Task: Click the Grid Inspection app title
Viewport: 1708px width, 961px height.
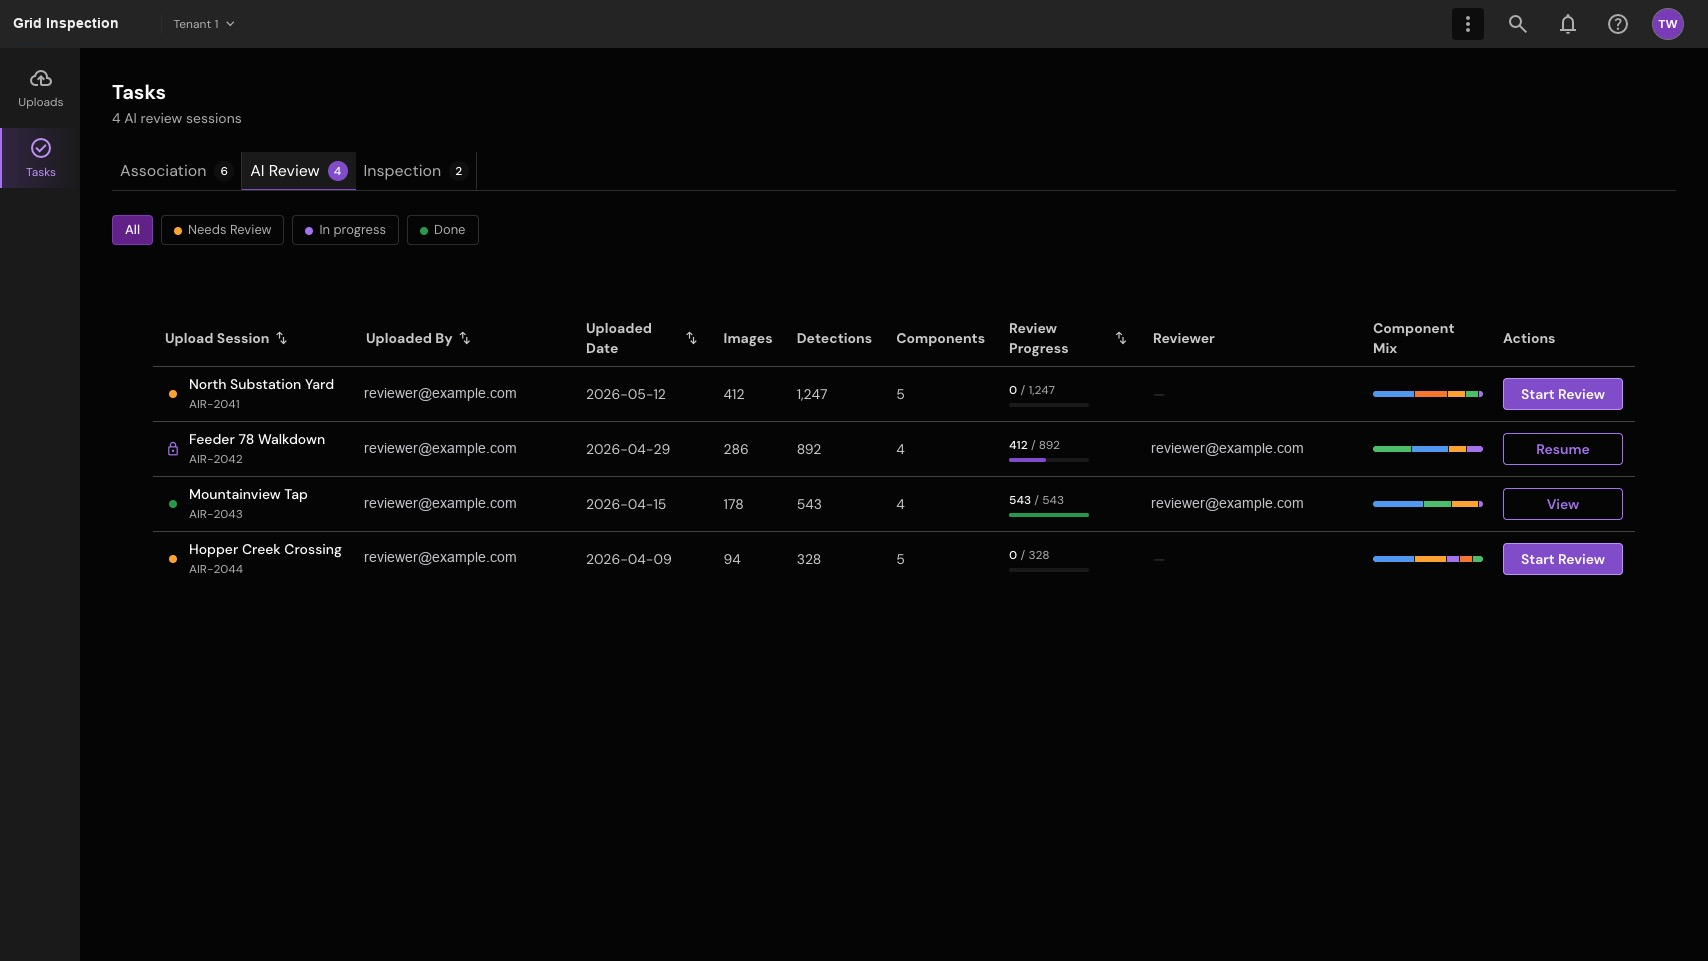Action: pyautogui.click(x=66, y=23)
